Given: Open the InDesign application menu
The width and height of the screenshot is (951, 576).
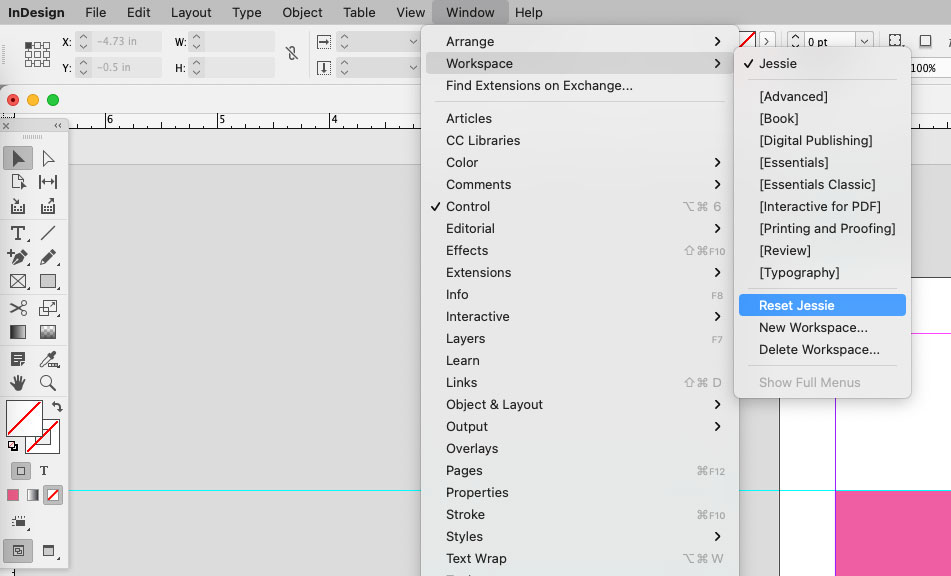Looking at the screenshot, I should pyautogui.click(x=36, y=13).
